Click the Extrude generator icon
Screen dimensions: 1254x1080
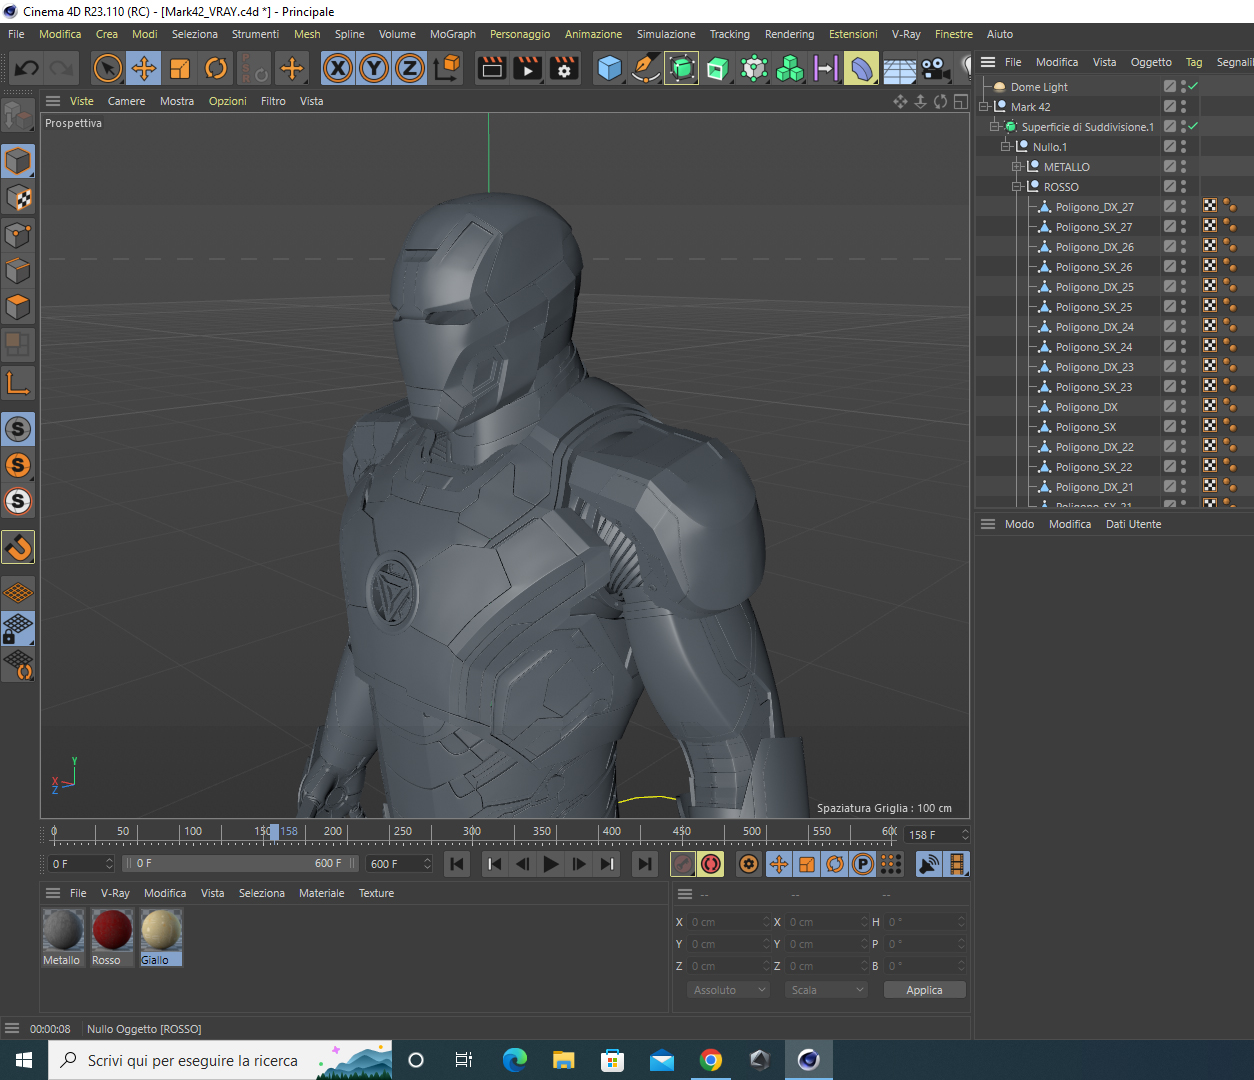(x=718, y=68)
